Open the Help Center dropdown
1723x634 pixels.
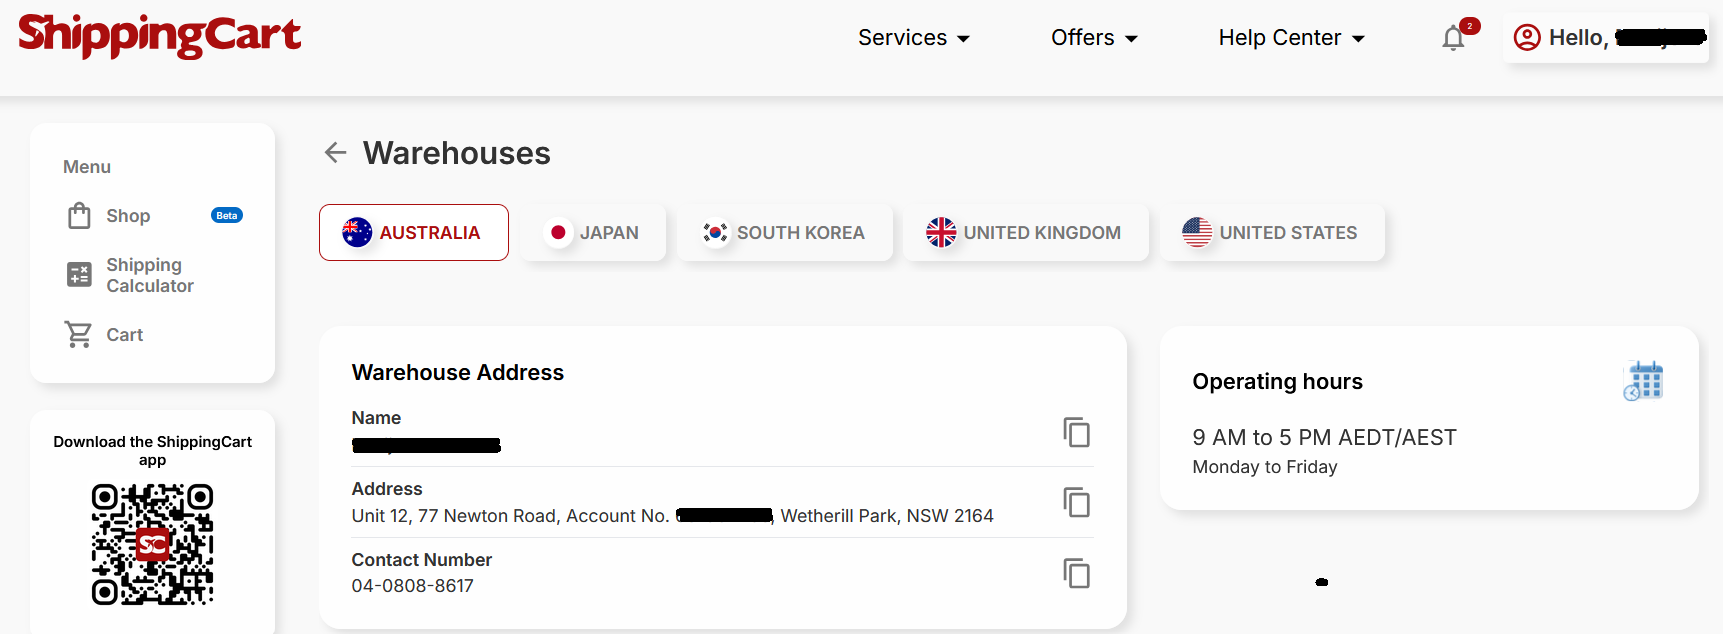pos(1290,37)
